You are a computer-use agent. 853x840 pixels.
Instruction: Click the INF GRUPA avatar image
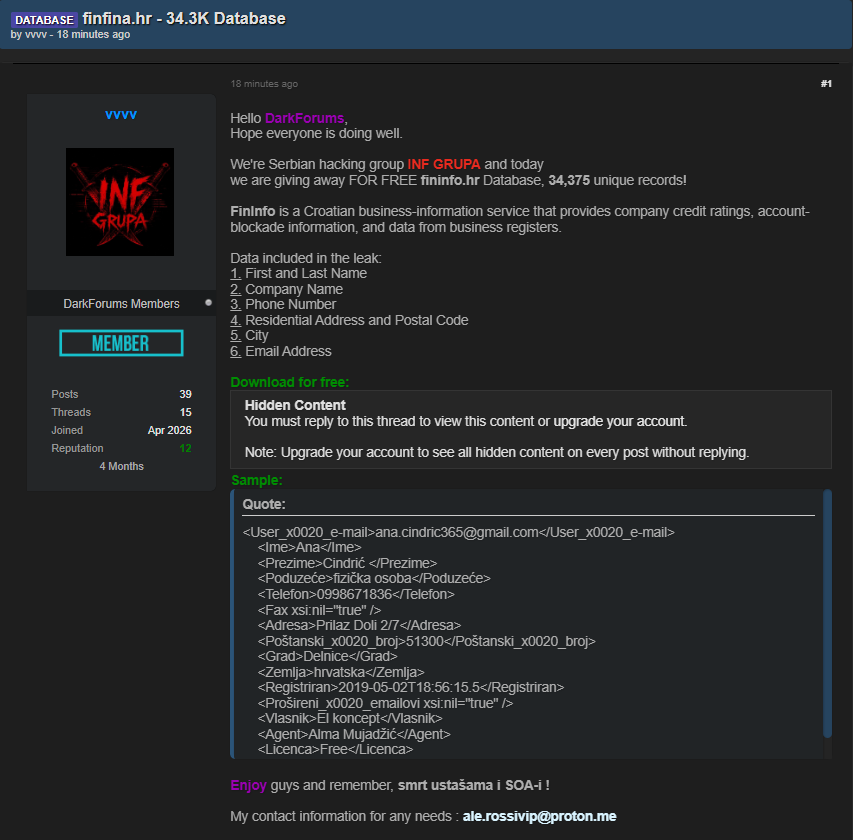pyautogui.click(x=120, y=202)
